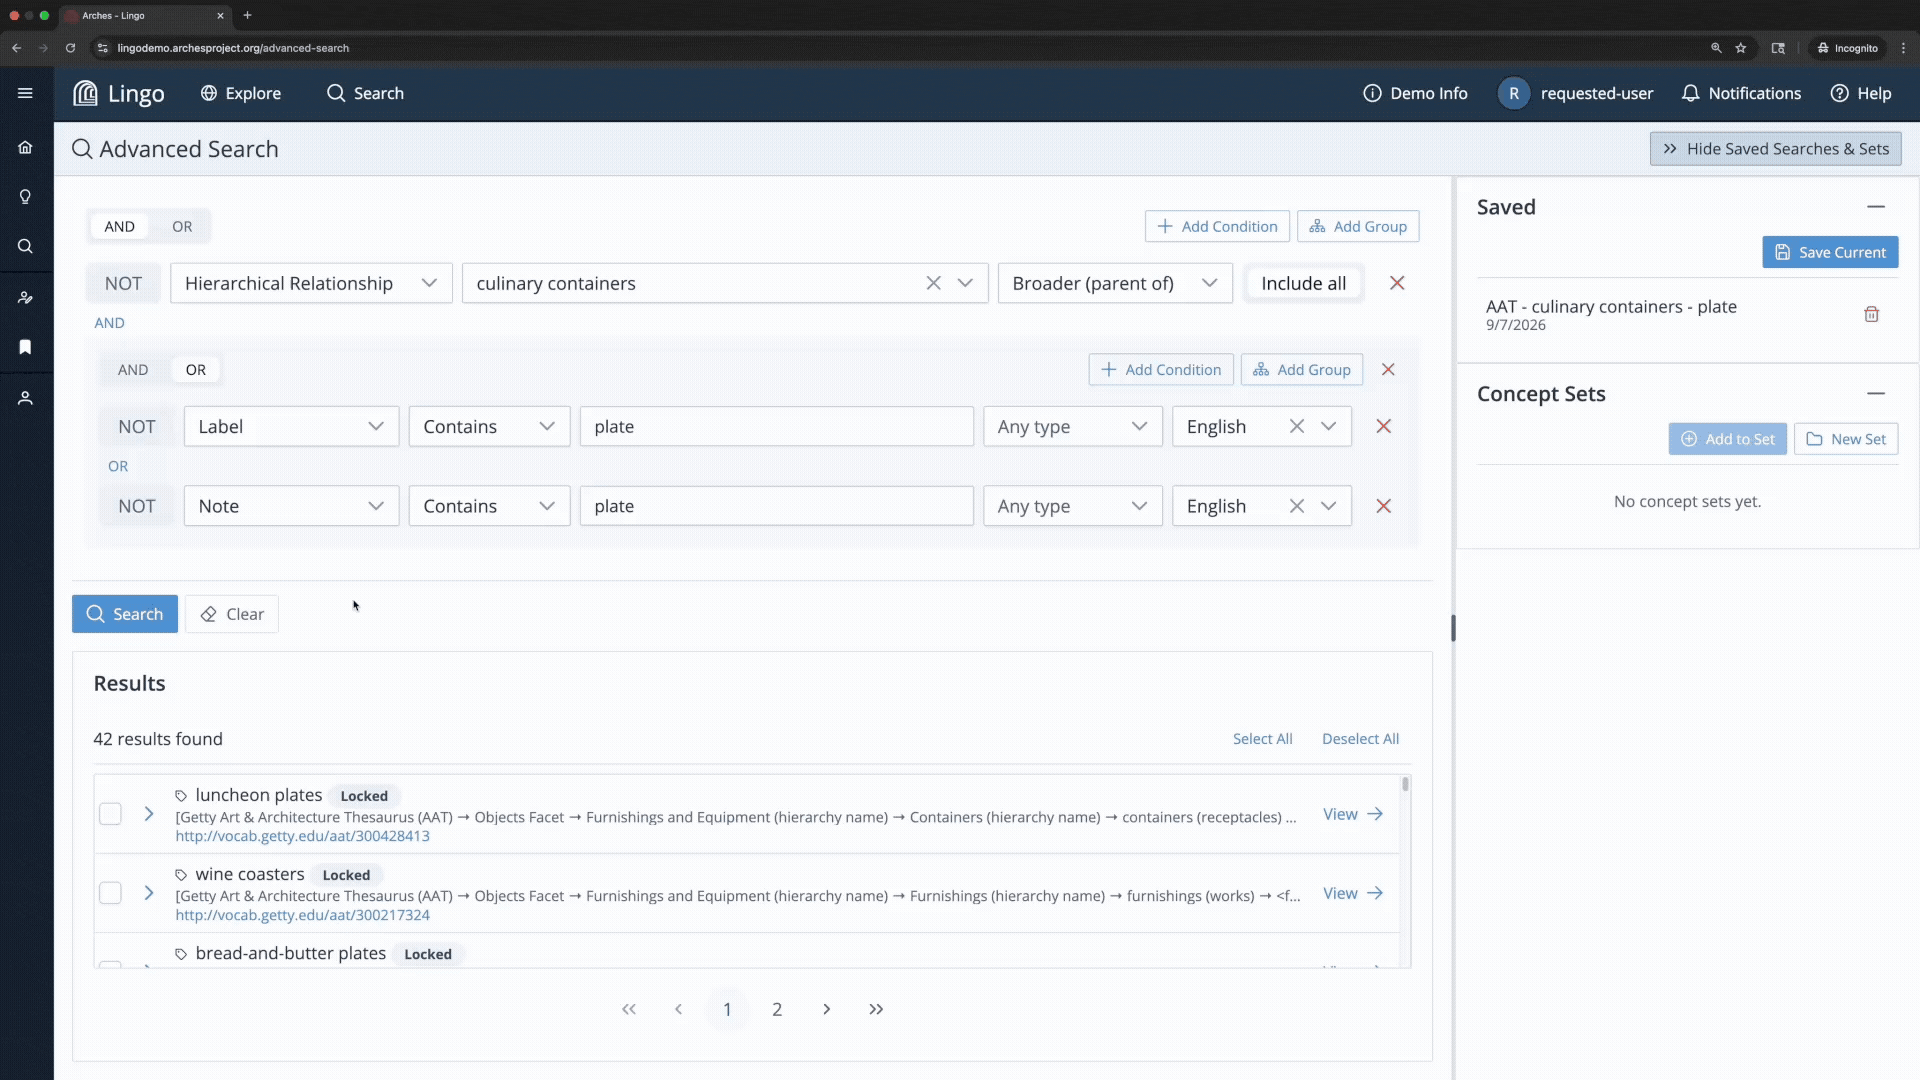Check the wine coasters result checkbox
Screen dimensions: 1920x1080
(x=110, y=893)
